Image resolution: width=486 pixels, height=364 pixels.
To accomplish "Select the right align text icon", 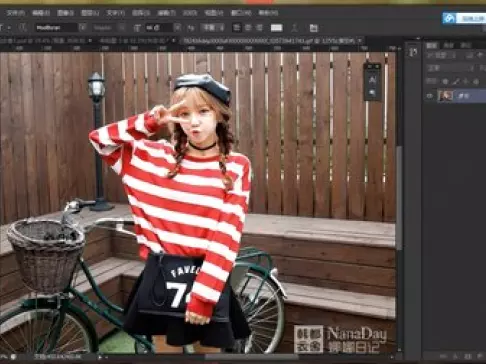I will click(259, 28).
